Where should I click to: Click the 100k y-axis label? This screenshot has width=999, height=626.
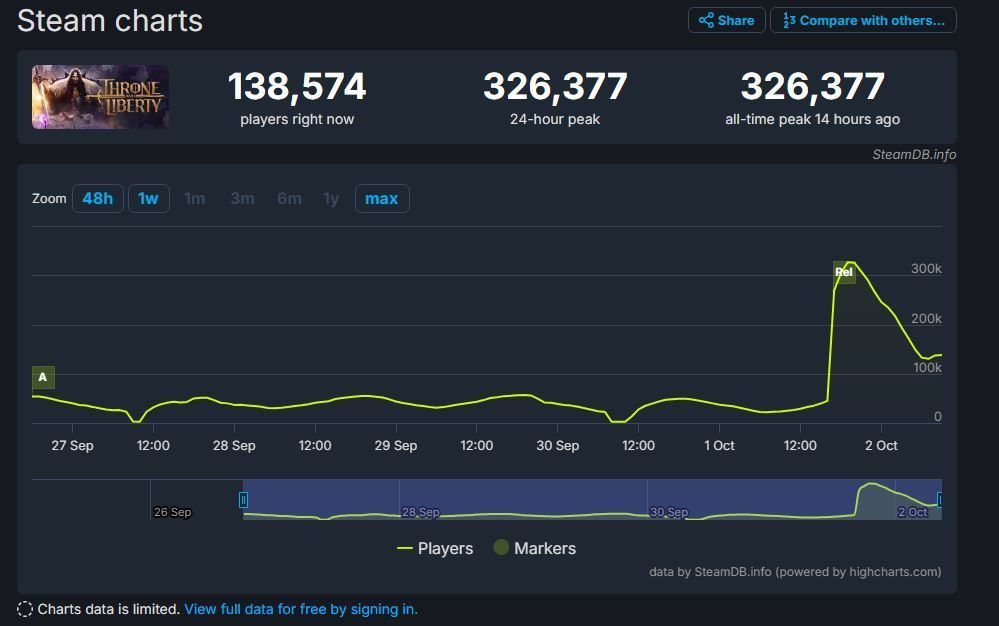tap(927, 367)
